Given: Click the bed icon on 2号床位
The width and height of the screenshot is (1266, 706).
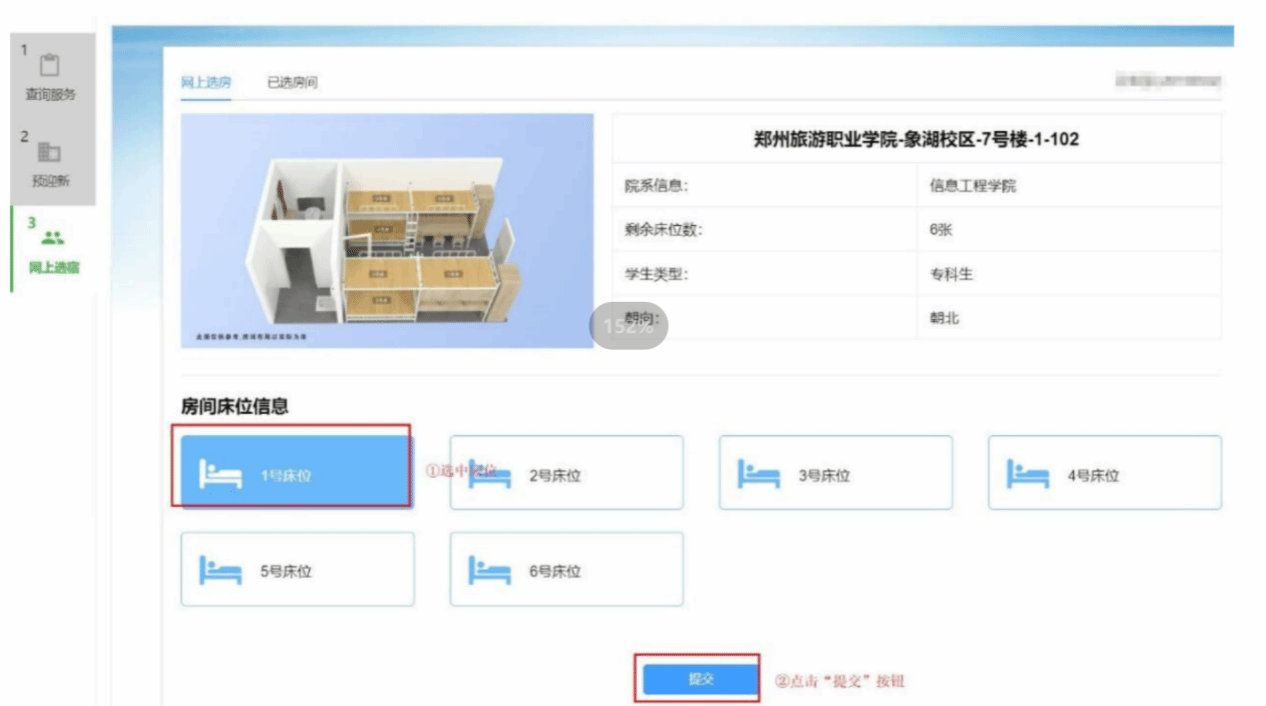Looking at the screenshot, I should (490, 474).
